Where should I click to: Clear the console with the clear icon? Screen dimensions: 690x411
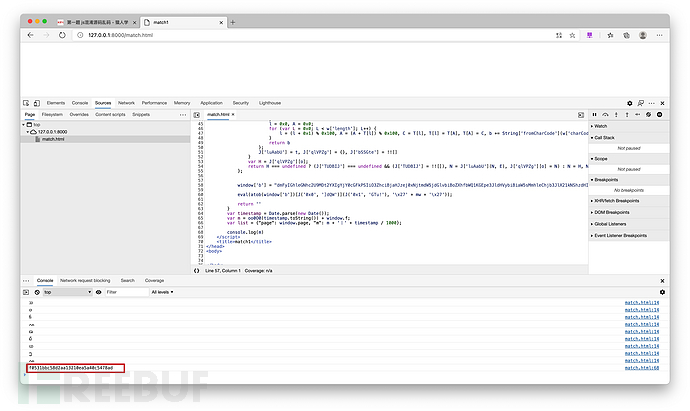click(36, 292)
